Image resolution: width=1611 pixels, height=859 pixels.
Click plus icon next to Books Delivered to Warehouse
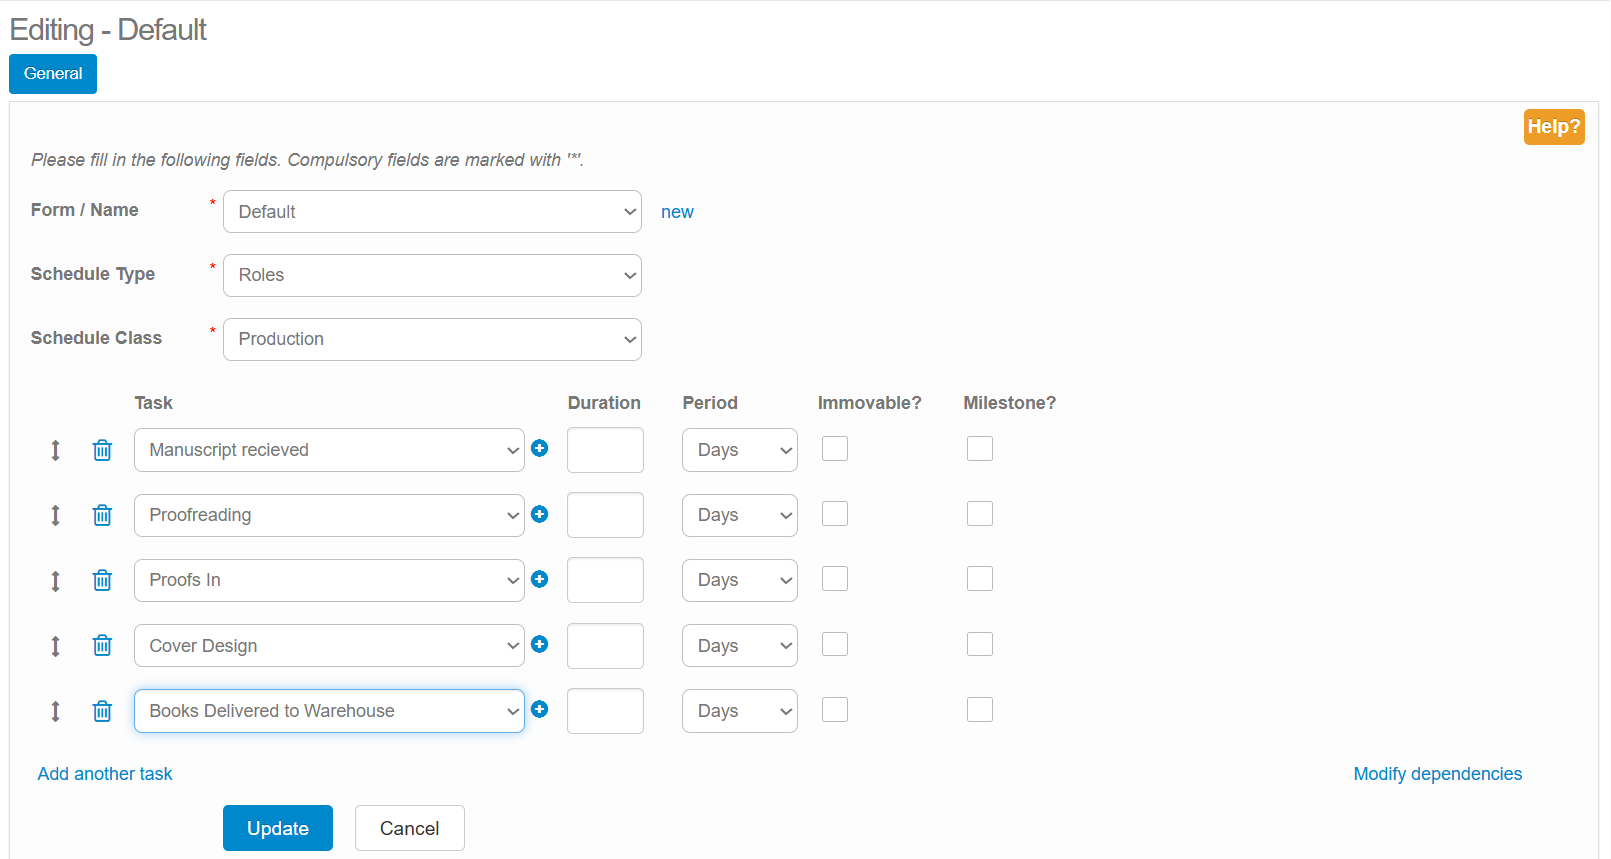click(x=540, y=709)
